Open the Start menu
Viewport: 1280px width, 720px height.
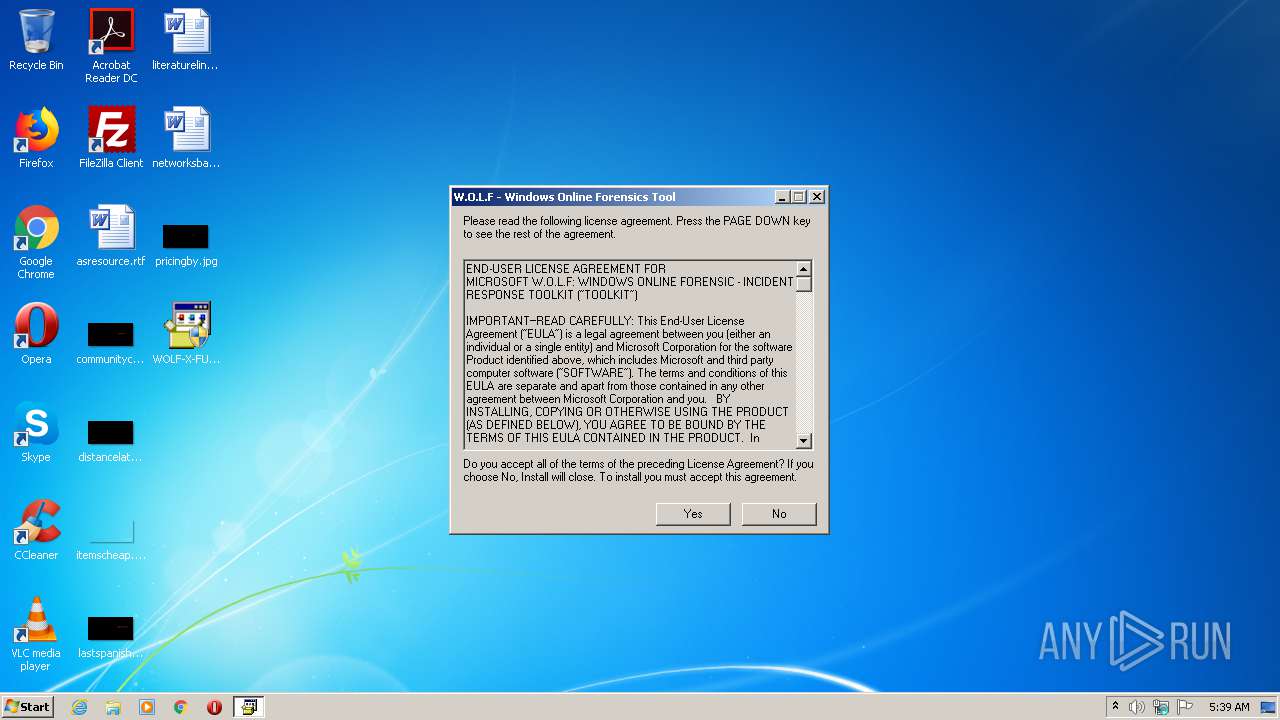27,707
